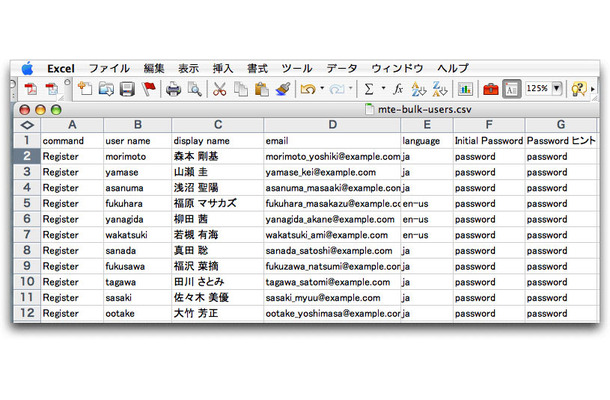Sort ascending A to Z
This screenshot has width=610, height=400.
[x=419, y=89]
